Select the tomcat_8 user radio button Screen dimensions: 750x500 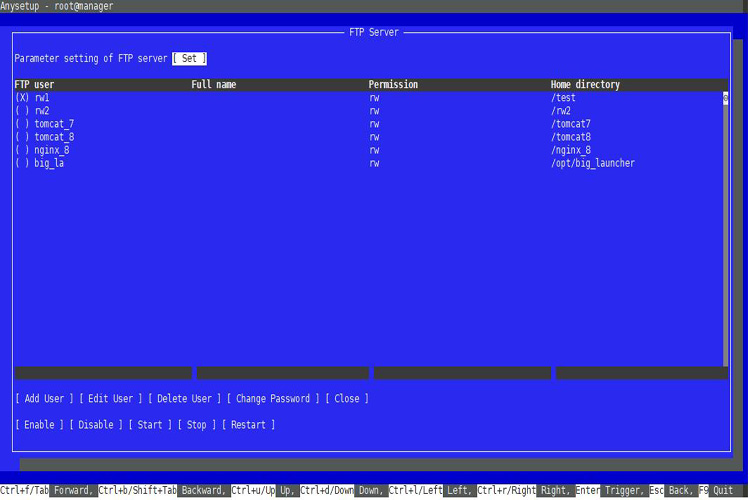click(22, 137)
